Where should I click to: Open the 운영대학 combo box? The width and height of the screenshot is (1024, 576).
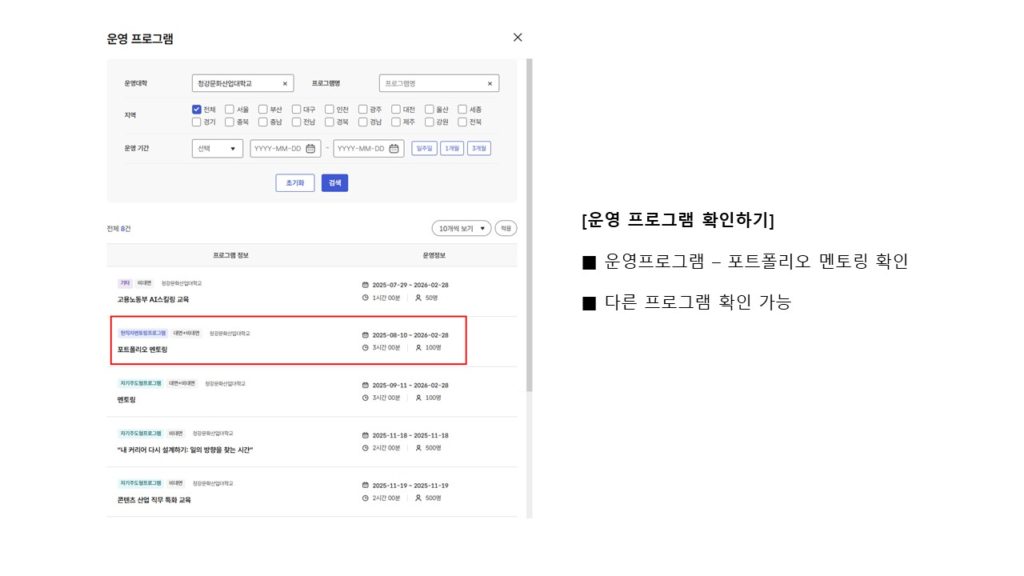pos(236,84)
